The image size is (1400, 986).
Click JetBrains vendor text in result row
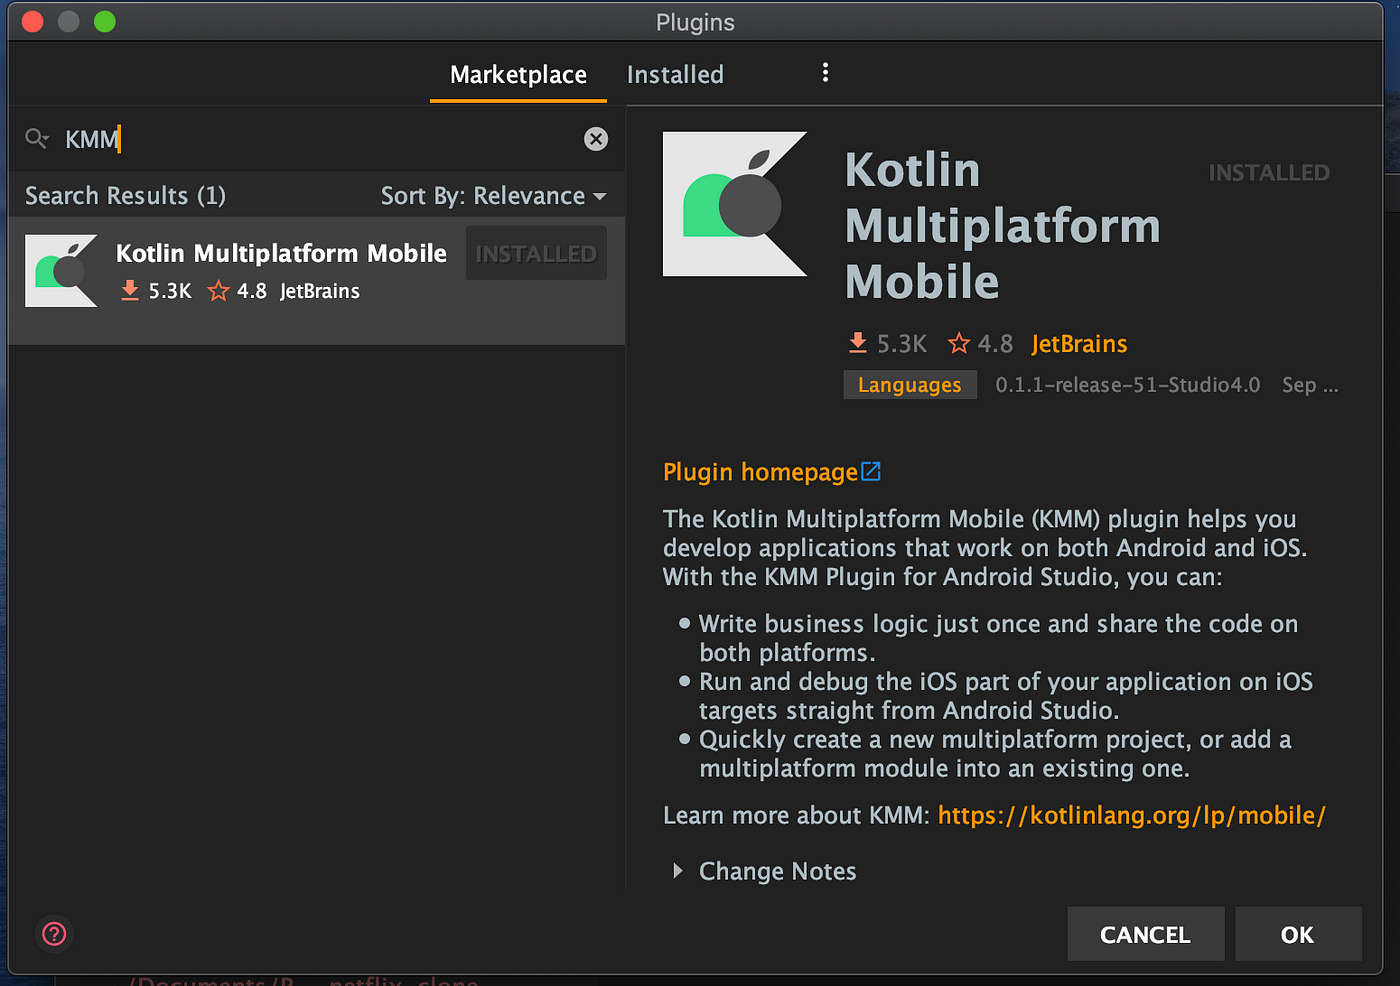coord(320,291)
